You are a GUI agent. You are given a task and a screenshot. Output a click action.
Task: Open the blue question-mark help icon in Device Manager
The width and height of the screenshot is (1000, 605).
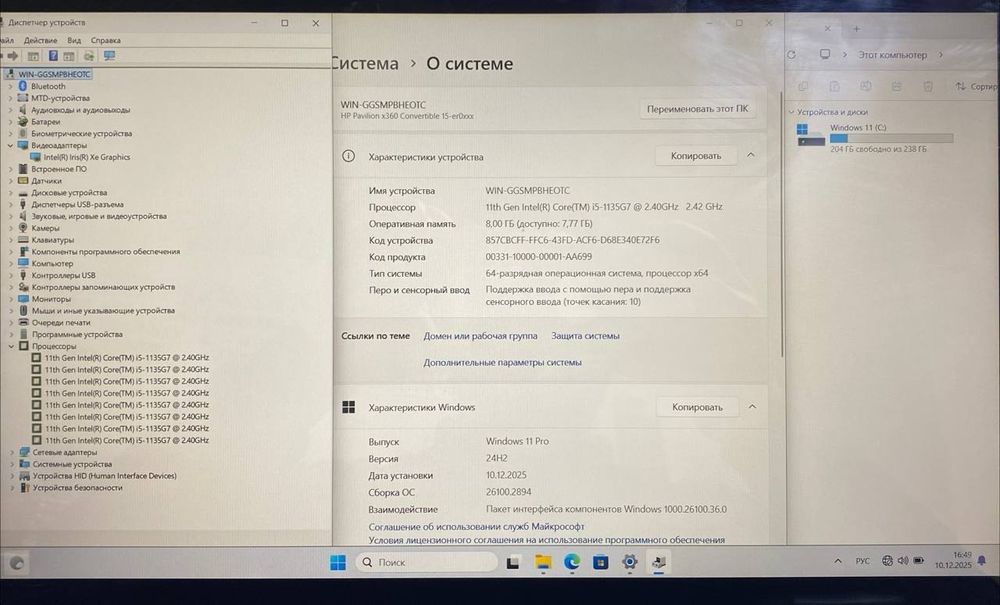click(54, 56)
